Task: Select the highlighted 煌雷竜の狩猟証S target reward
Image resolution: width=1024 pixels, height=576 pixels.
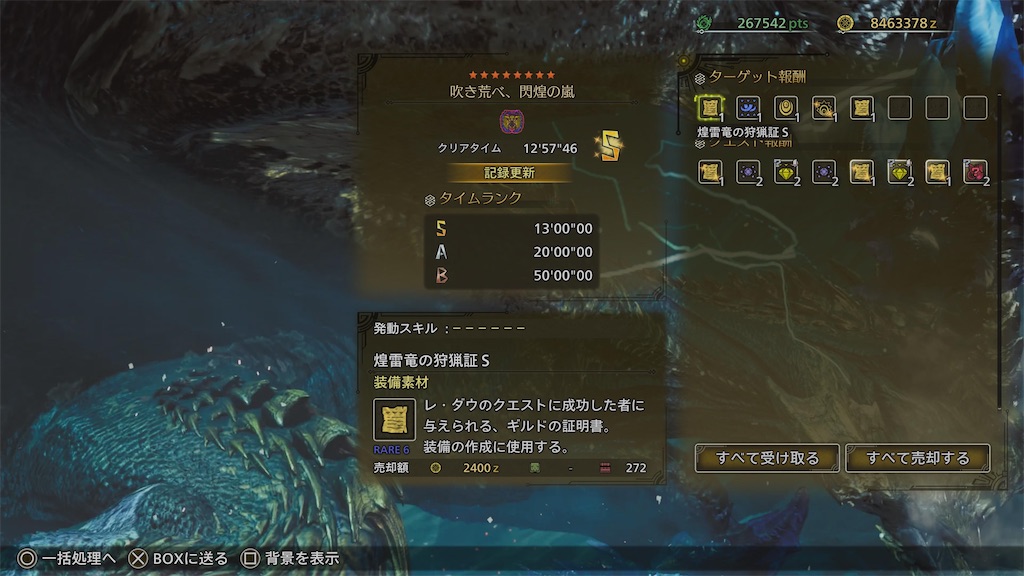Action: coord(710,108)
